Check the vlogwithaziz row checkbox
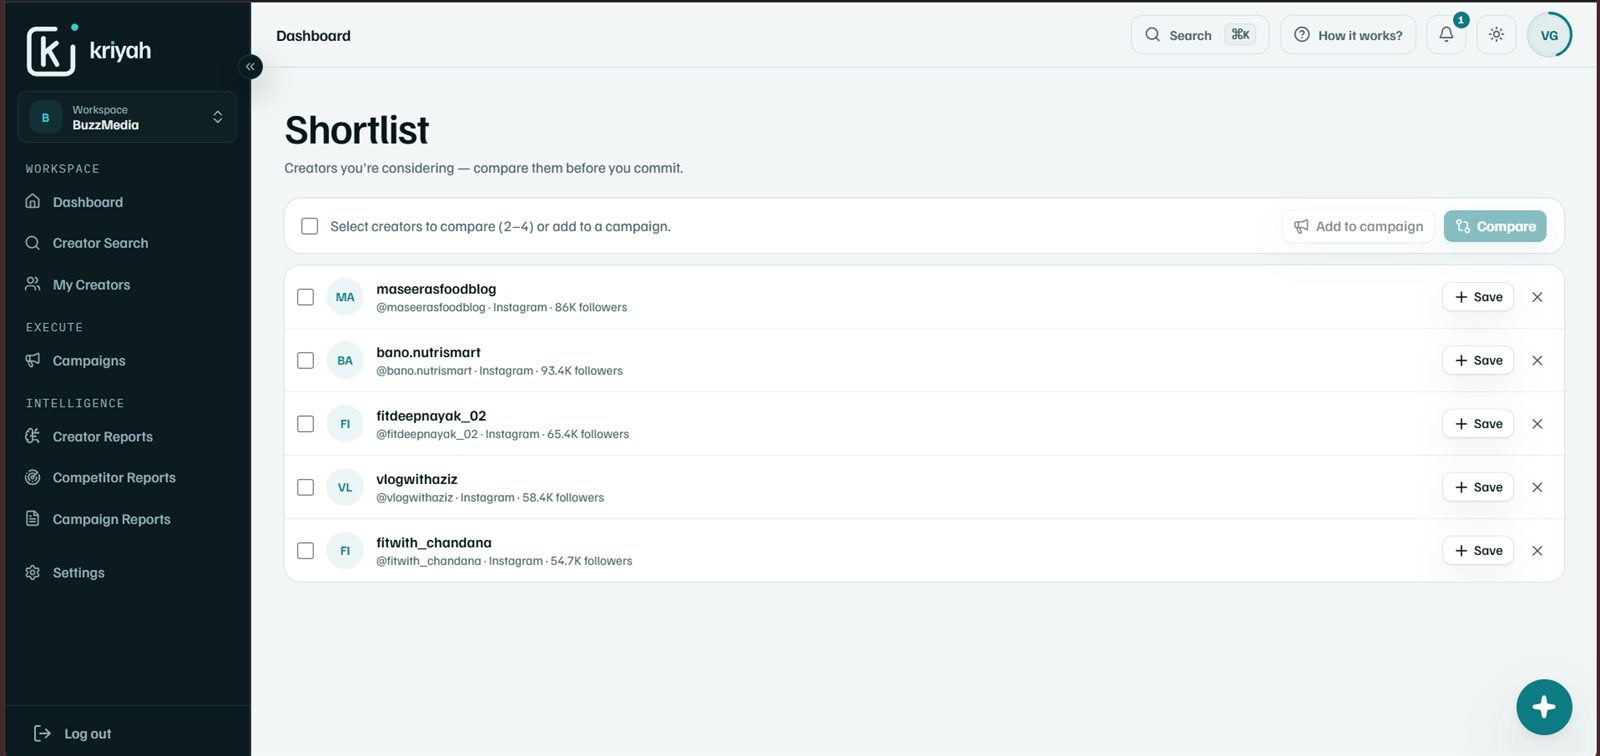 (306, 487)
